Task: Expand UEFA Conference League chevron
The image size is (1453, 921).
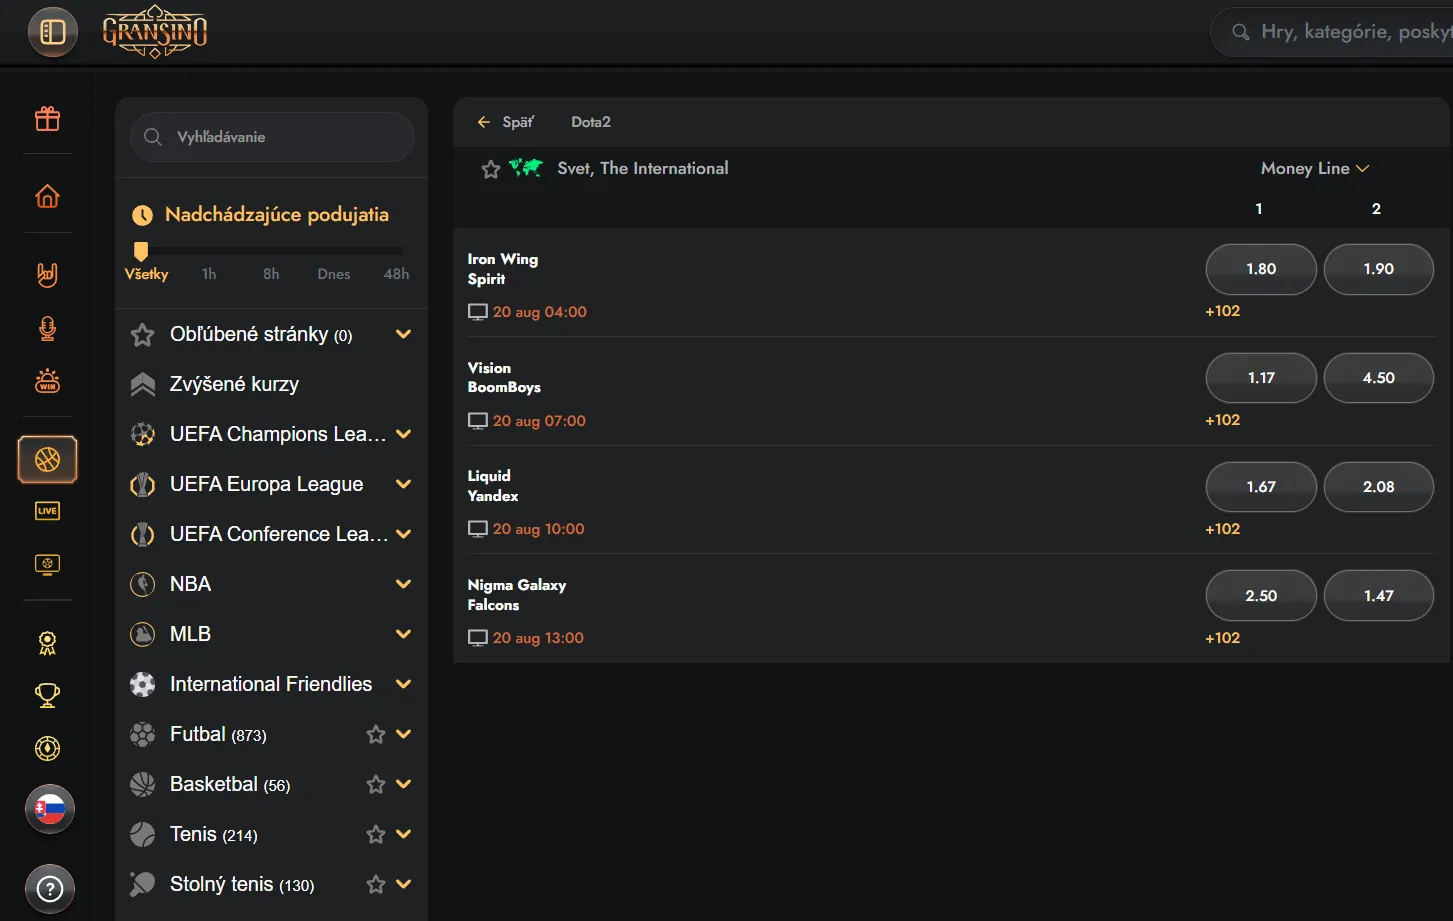Action: coord(404,534)
